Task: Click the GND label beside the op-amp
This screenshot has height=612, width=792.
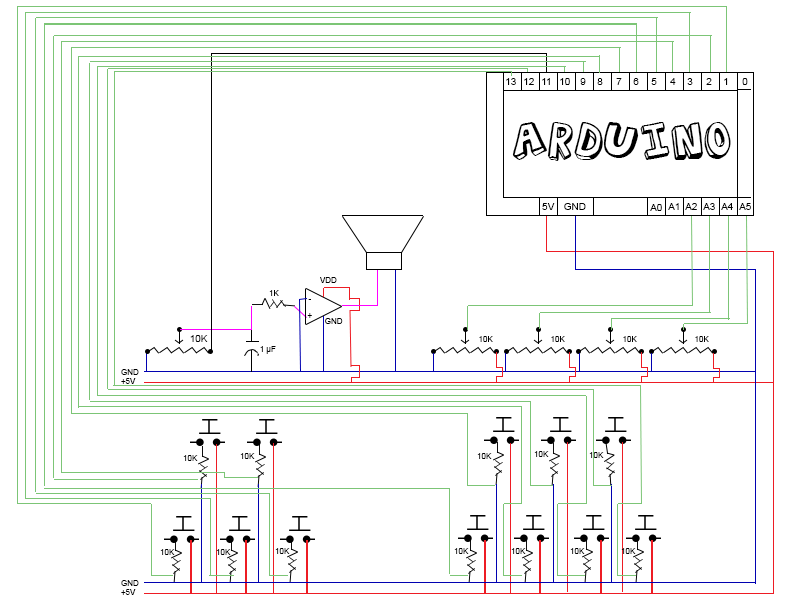Action: pos(333,321)
